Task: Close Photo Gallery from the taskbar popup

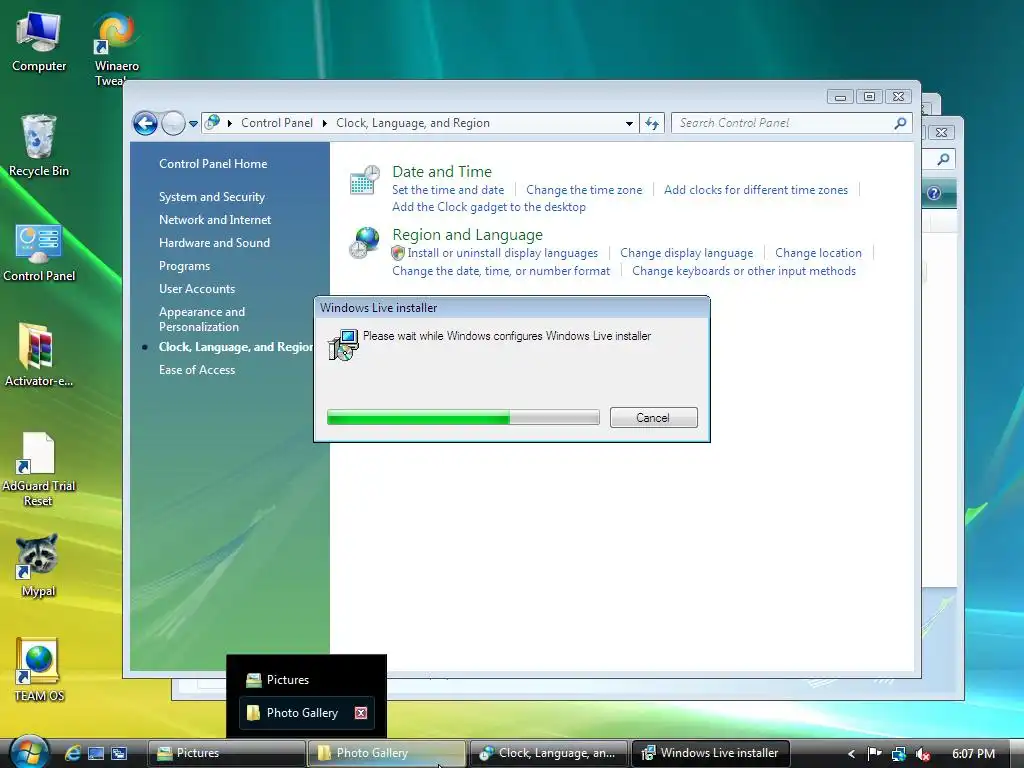Action: point(360,712)
